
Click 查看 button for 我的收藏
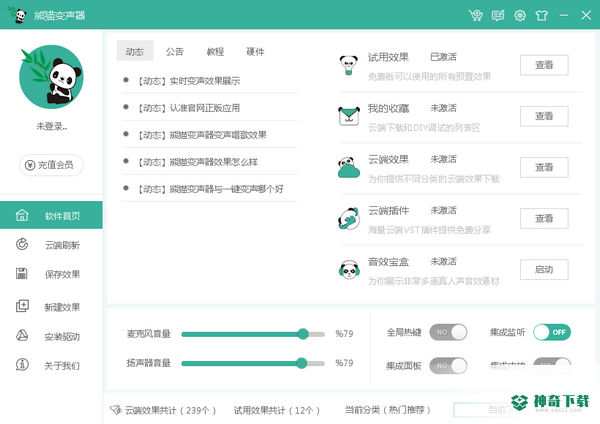(x=544, y=116)
